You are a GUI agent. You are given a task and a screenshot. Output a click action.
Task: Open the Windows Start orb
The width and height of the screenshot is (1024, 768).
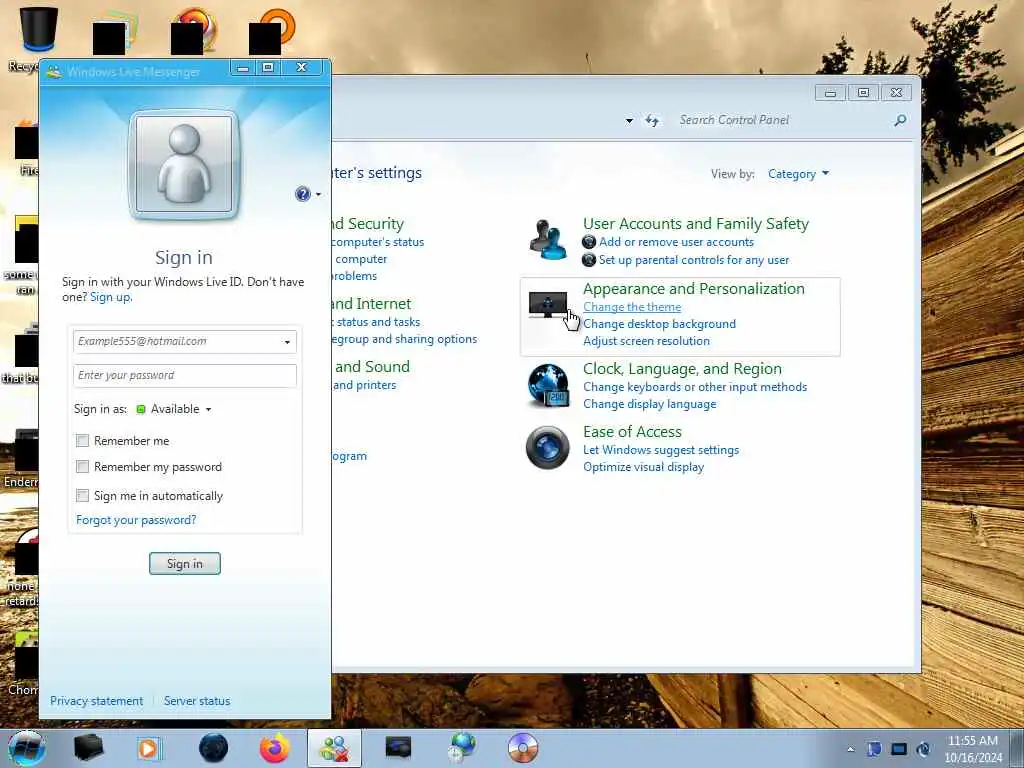27,748
